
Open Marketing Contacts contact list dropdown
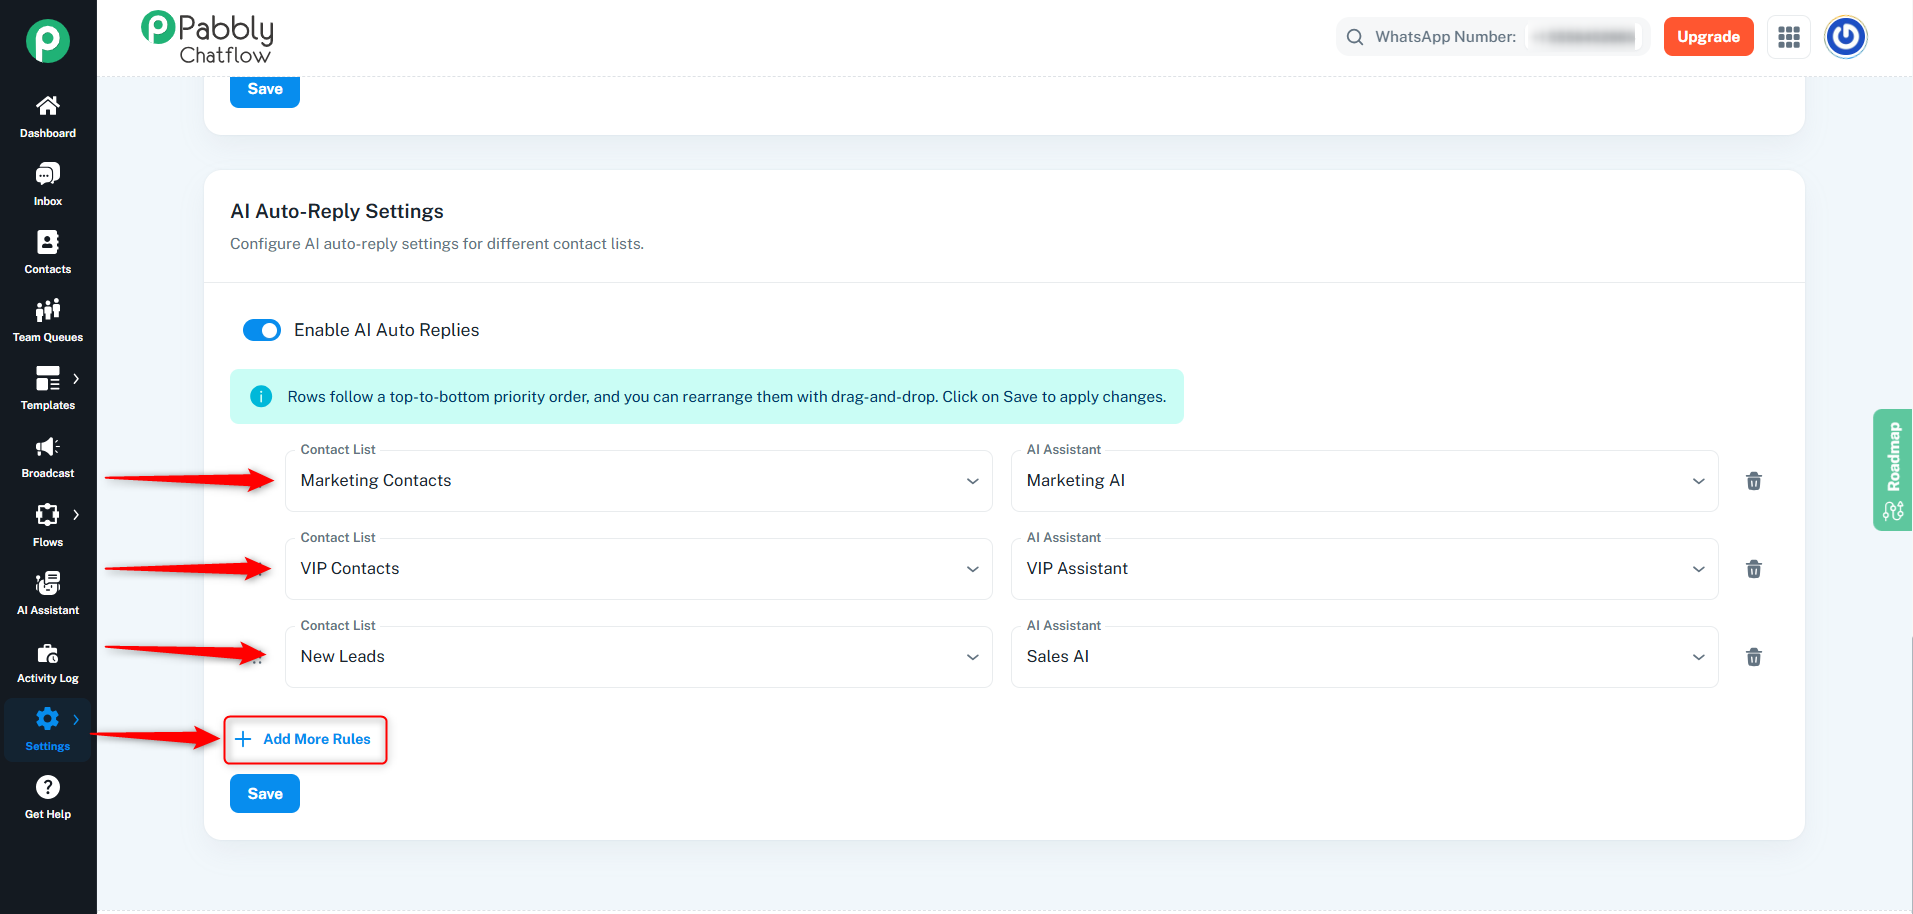tap(638, 481)
